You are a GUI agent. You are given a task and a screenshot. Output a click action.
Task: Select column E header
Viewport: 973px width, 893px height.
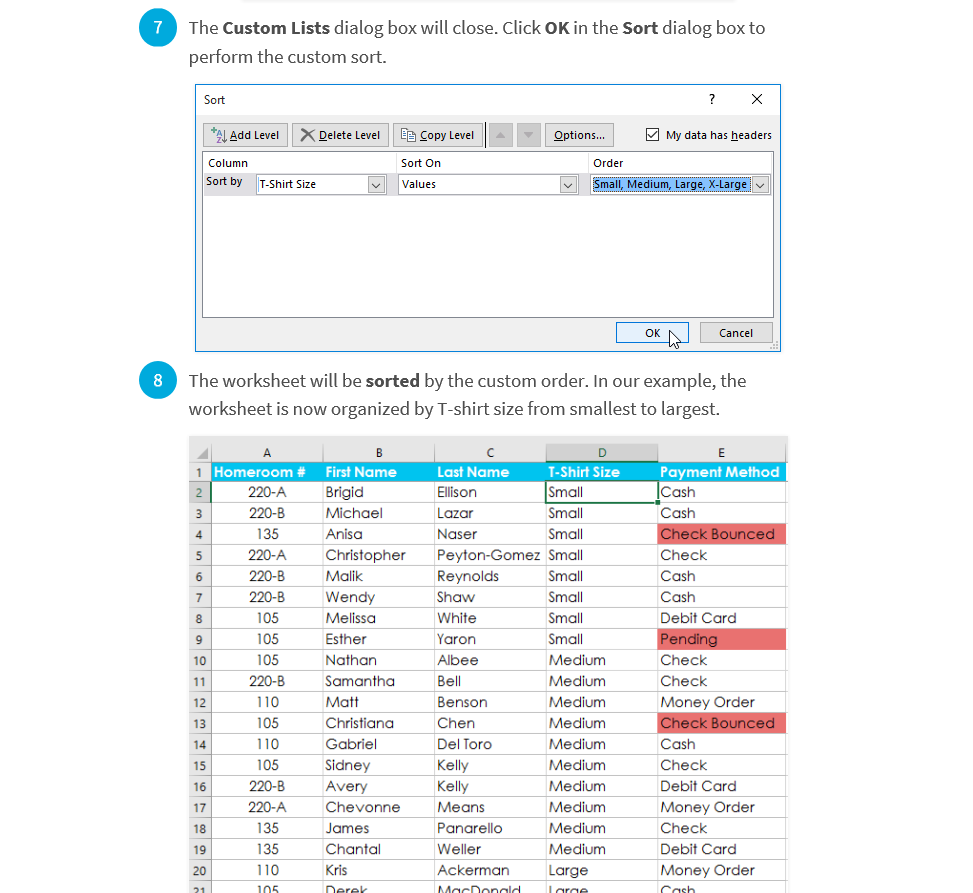pyautogui.click(x=722, y=452)
